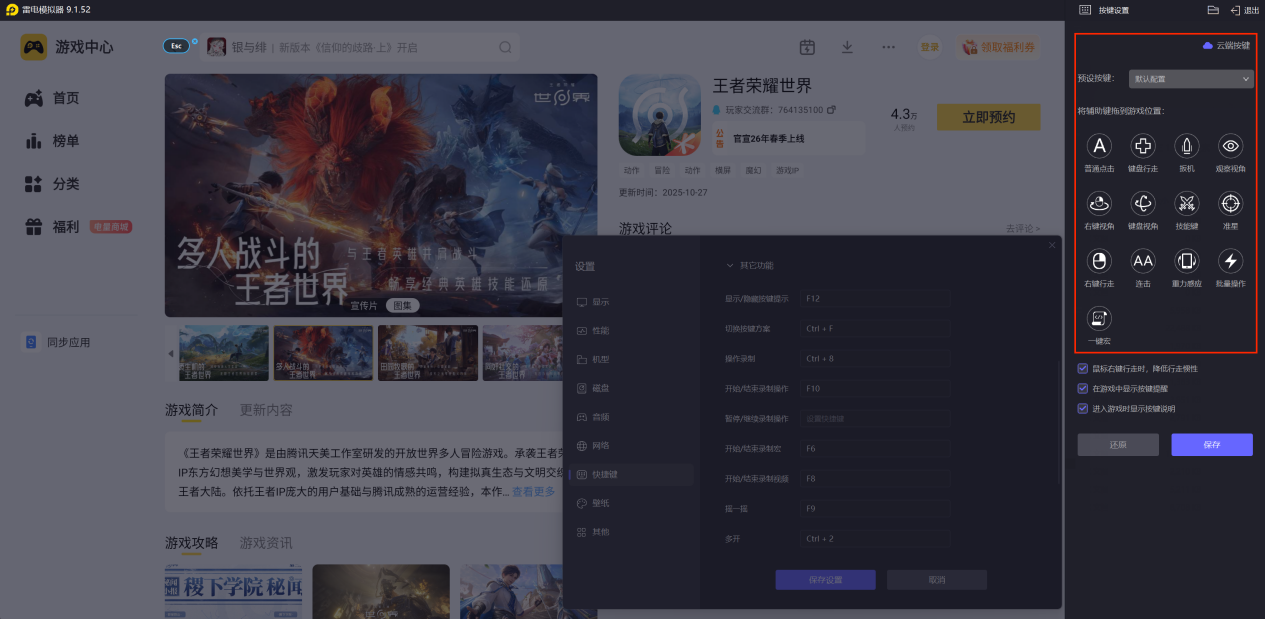The image size is (1265, 619).
Task: Uncheck 鼠标右键行走时降低行走惯性 checkbox
Action: pos(1082,369)
